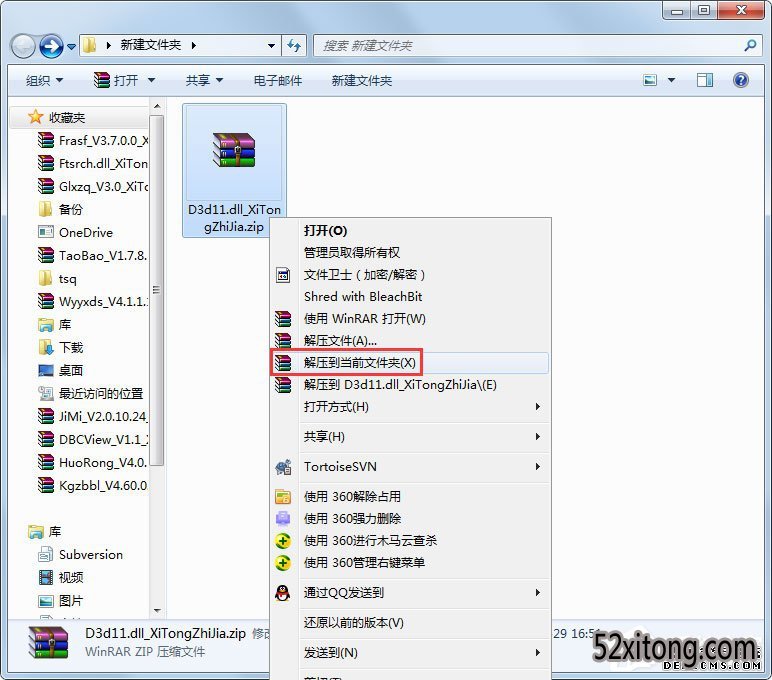The height and width of the screenshot is (680, 772).
Task: Open the 组织 toolbar menu
Action: (44, 80)
